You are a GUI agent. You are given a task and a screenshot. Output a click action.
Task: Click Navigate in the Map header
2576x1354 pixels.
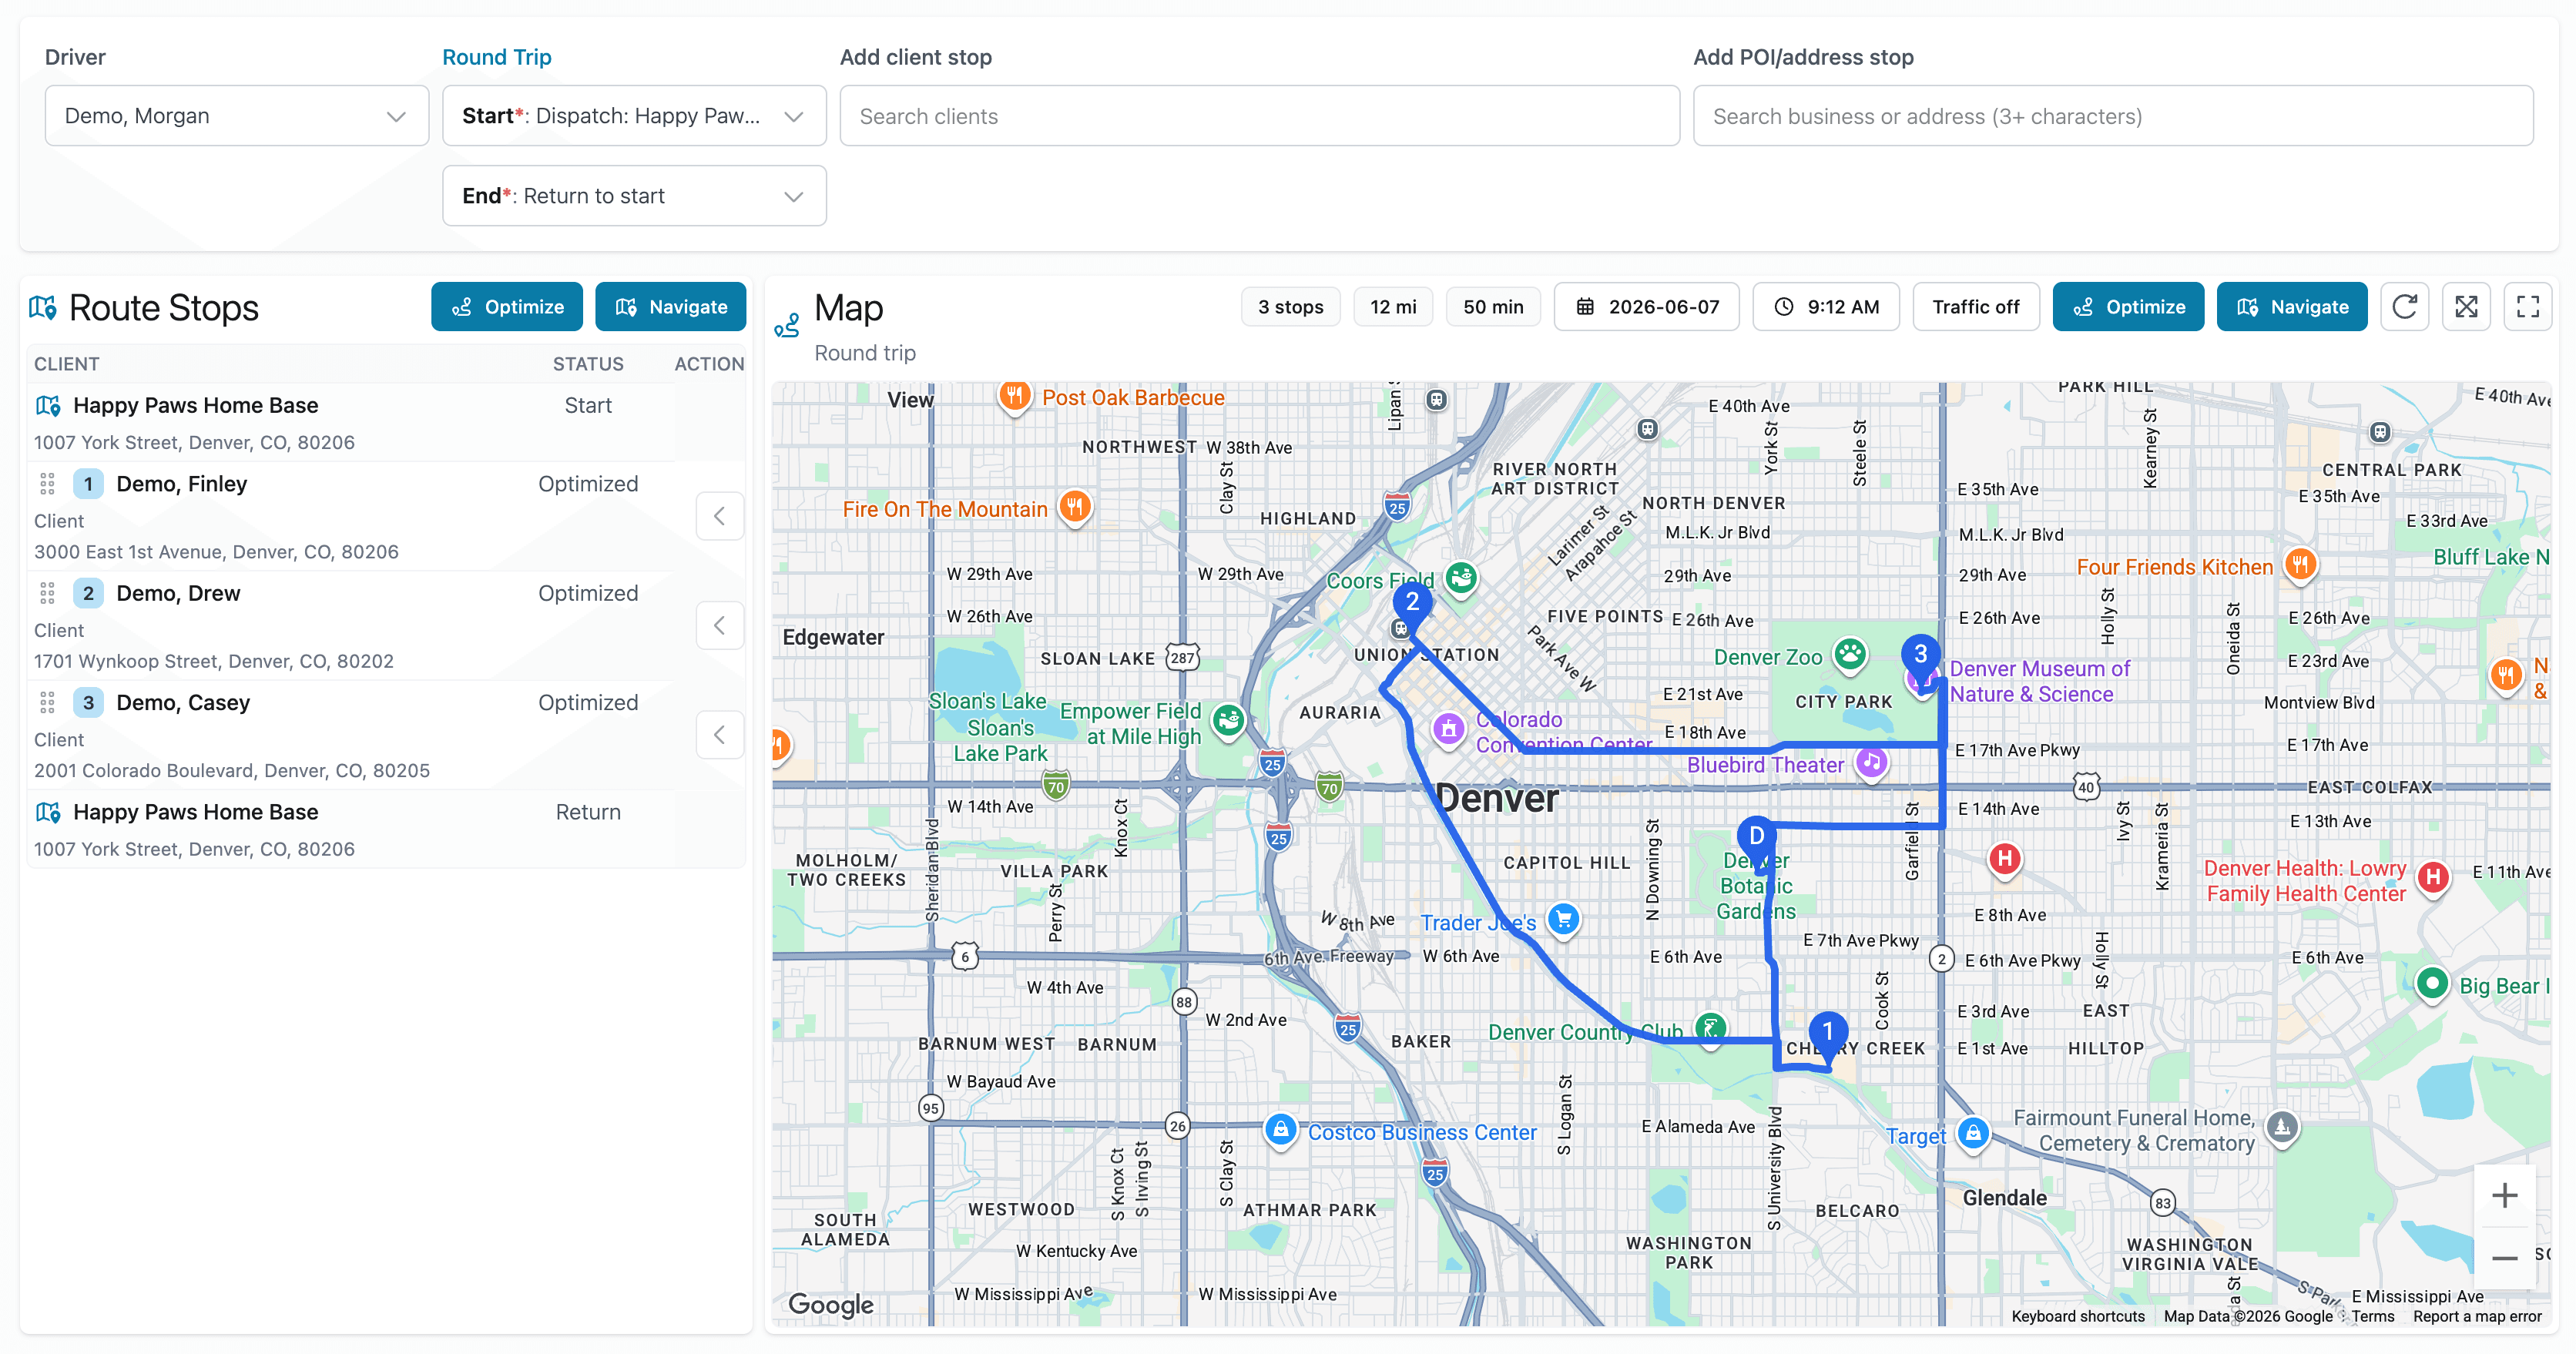click(2292, 307)
